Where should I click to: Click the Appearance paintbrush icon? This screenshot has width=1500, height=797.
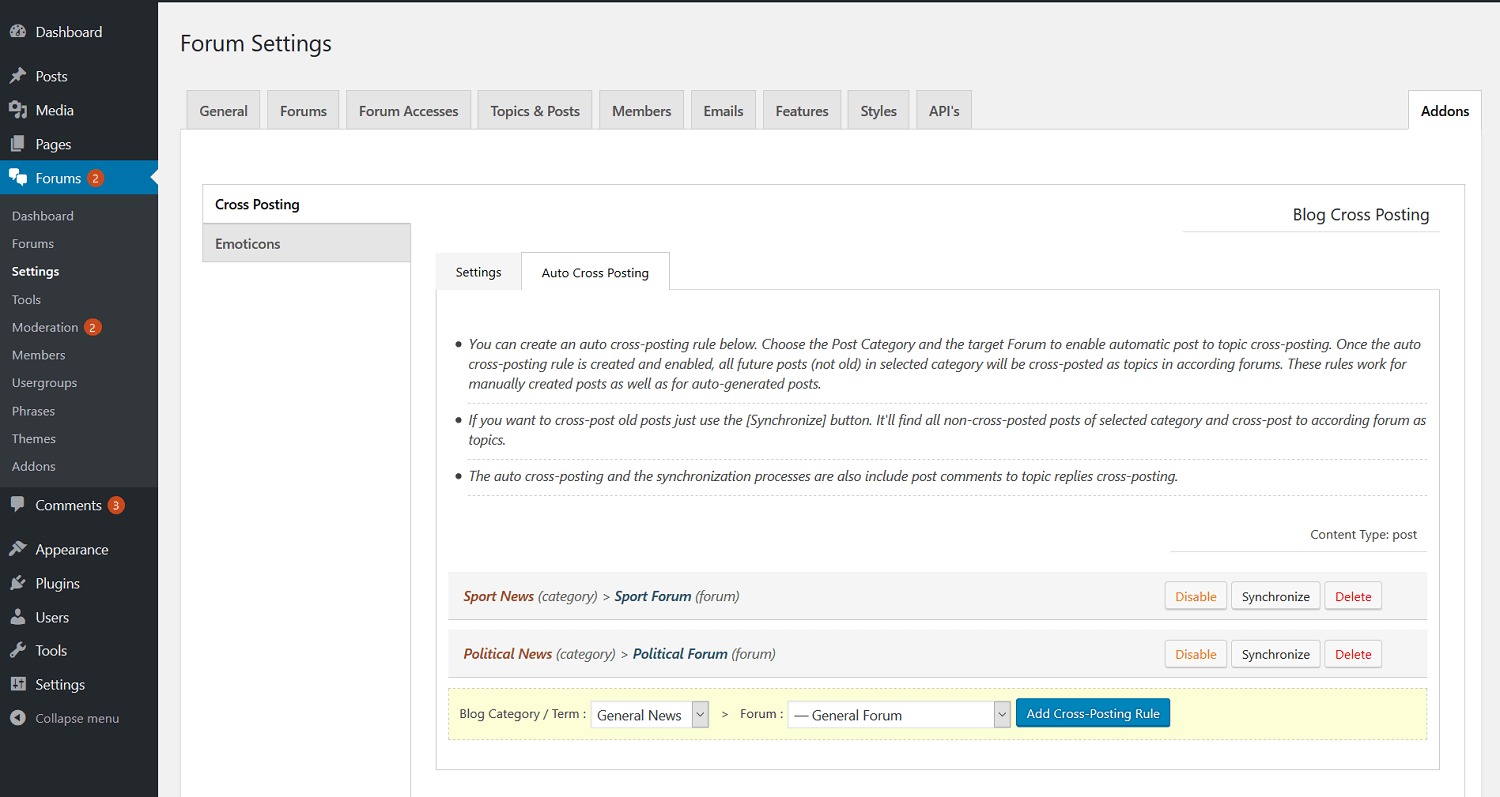(18, 549)
